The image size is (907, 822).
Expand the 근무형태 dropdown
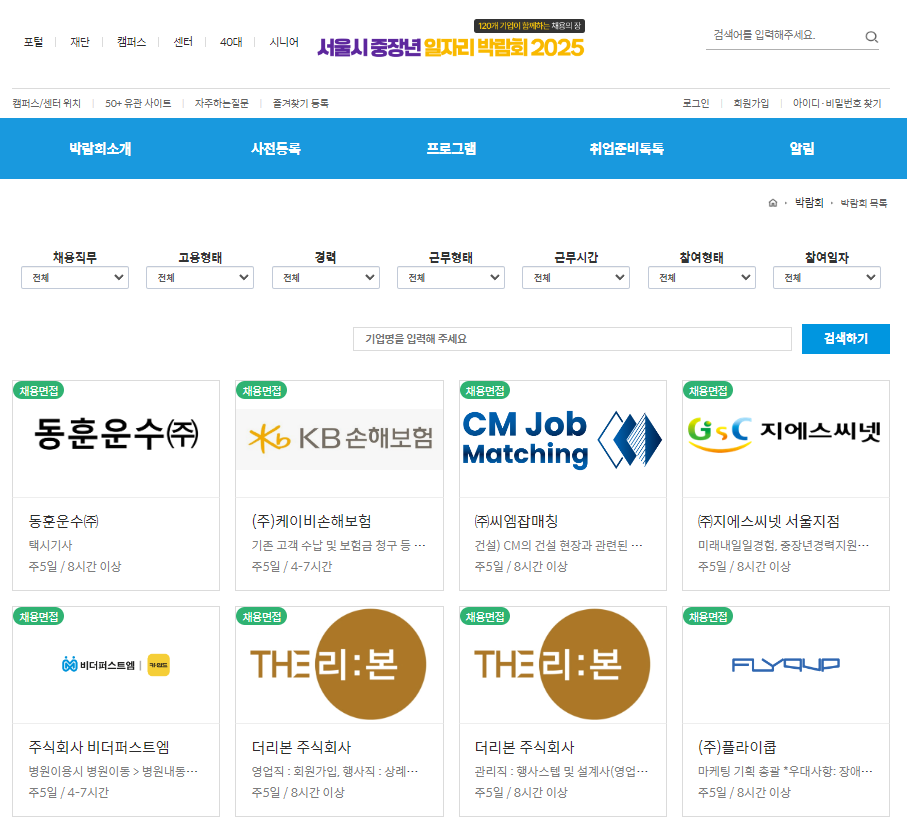point(451,278)
